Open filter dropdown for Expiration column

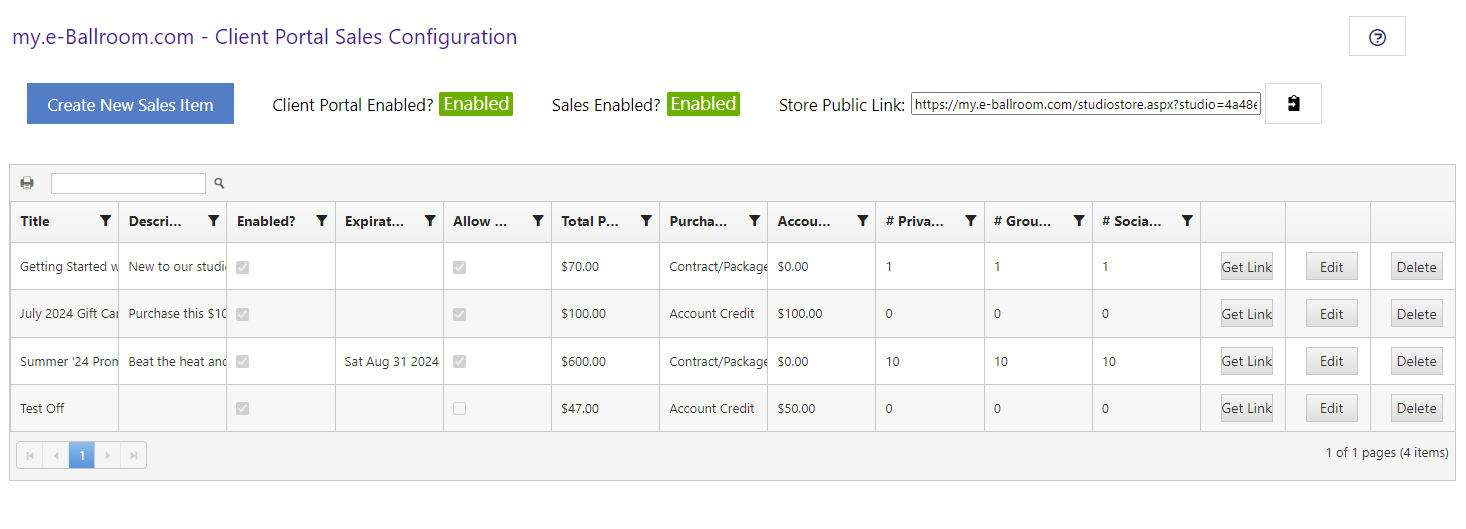429,221
